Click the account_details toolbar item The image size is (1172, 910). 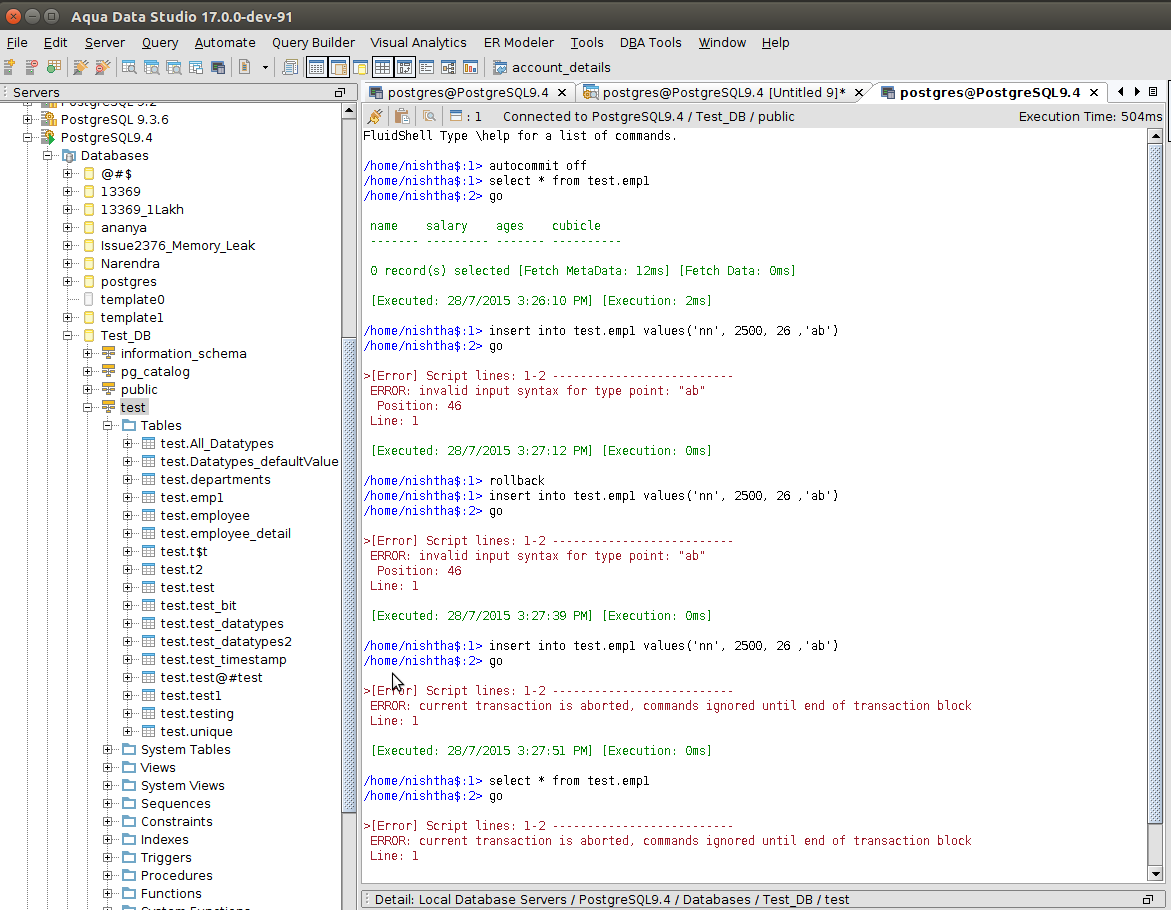[x=560, y=68]
